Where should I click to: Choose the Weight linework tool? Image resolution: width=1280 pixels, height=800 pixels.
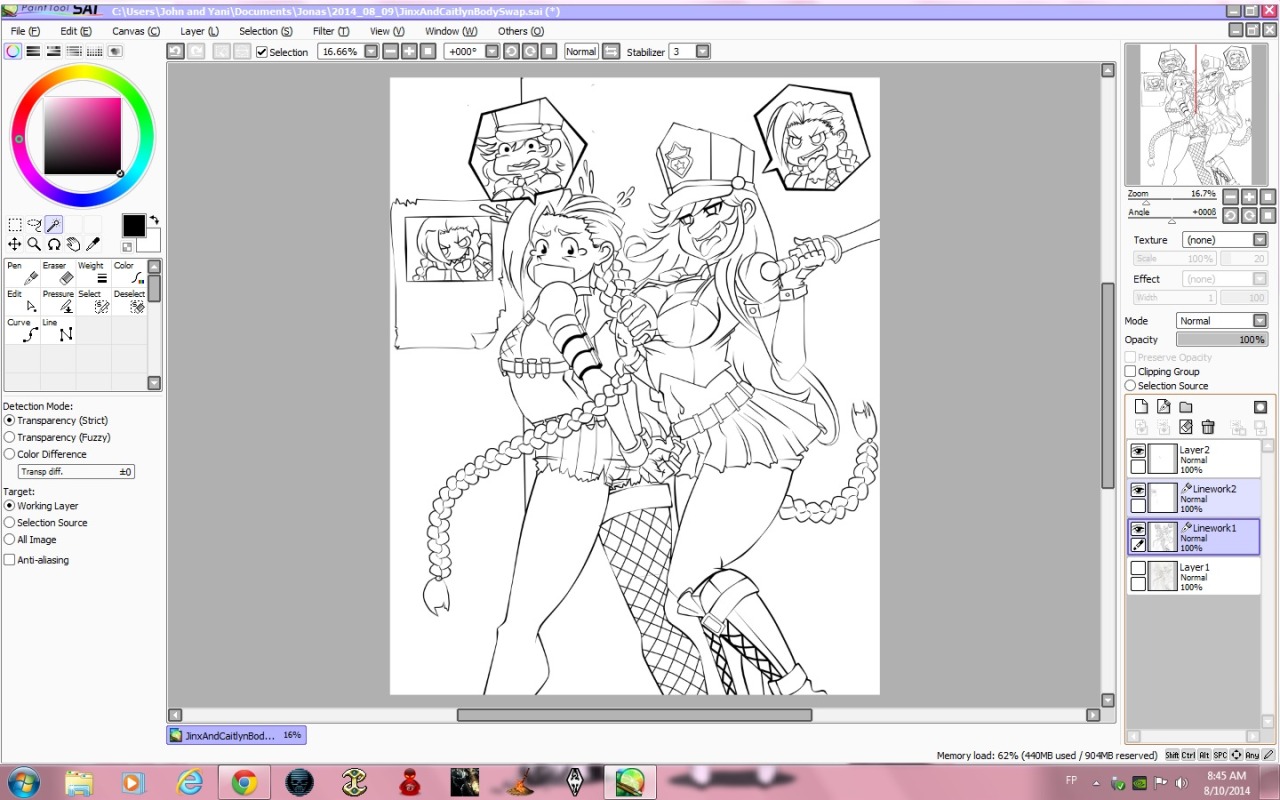point(94,273)
